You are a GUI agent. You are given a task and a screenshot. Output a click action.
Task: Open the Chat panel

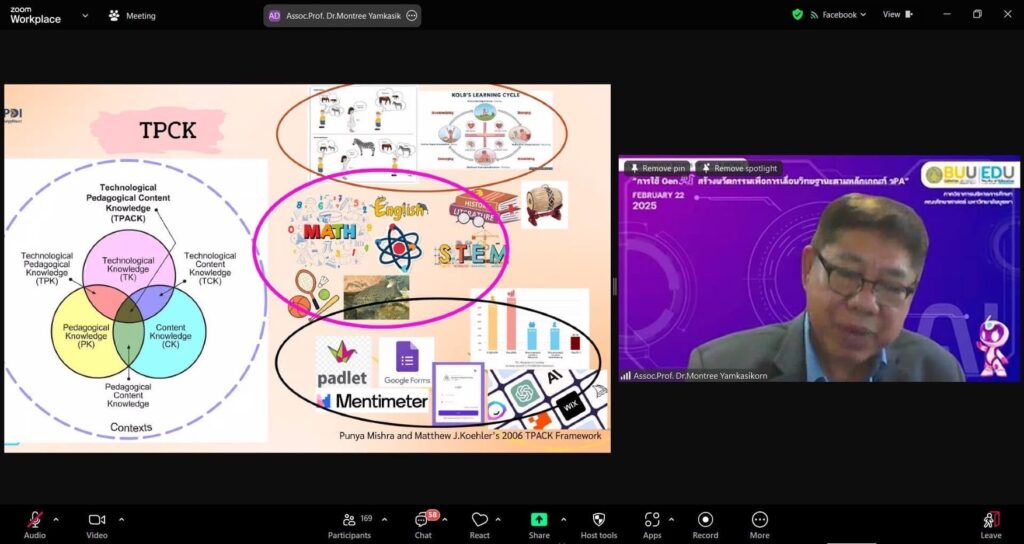(423, 520)
